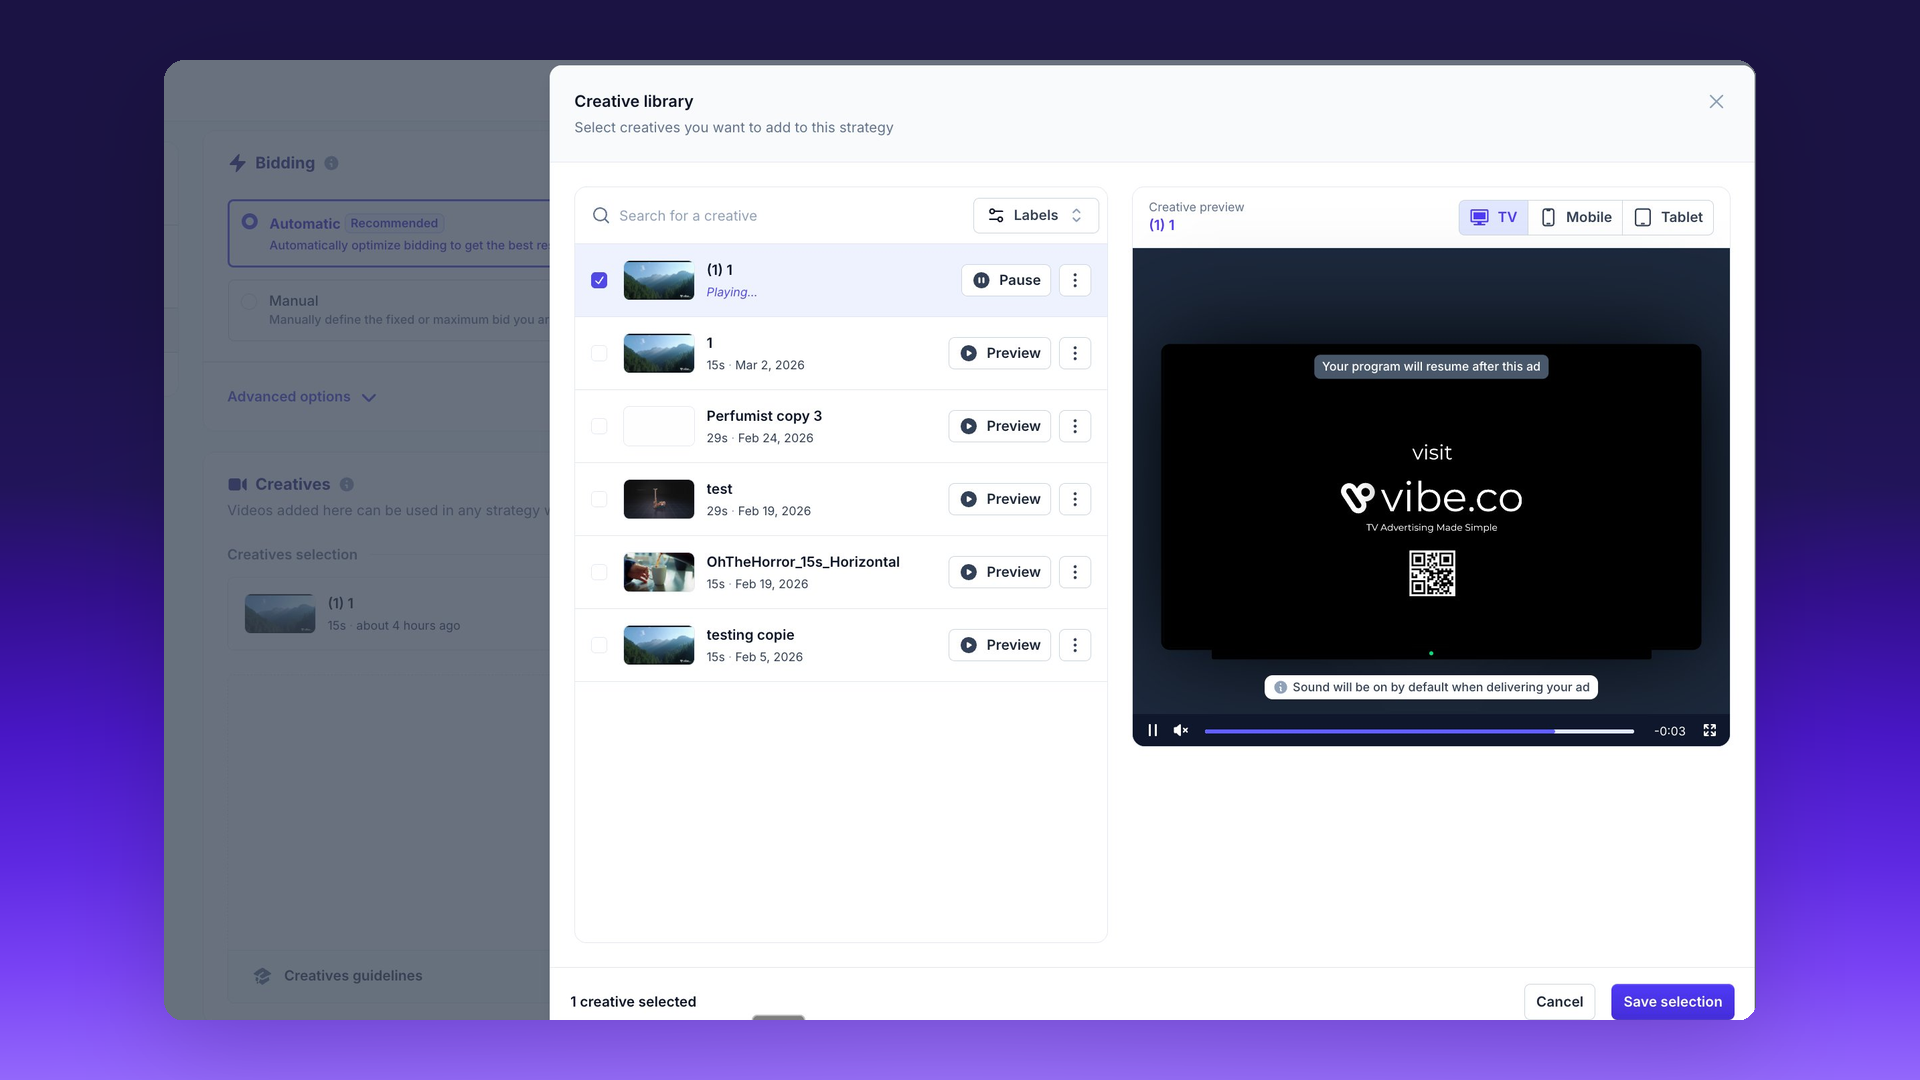Pause the video with the player pause icon
The image size is (1920, 1080).
[1152, 731]
